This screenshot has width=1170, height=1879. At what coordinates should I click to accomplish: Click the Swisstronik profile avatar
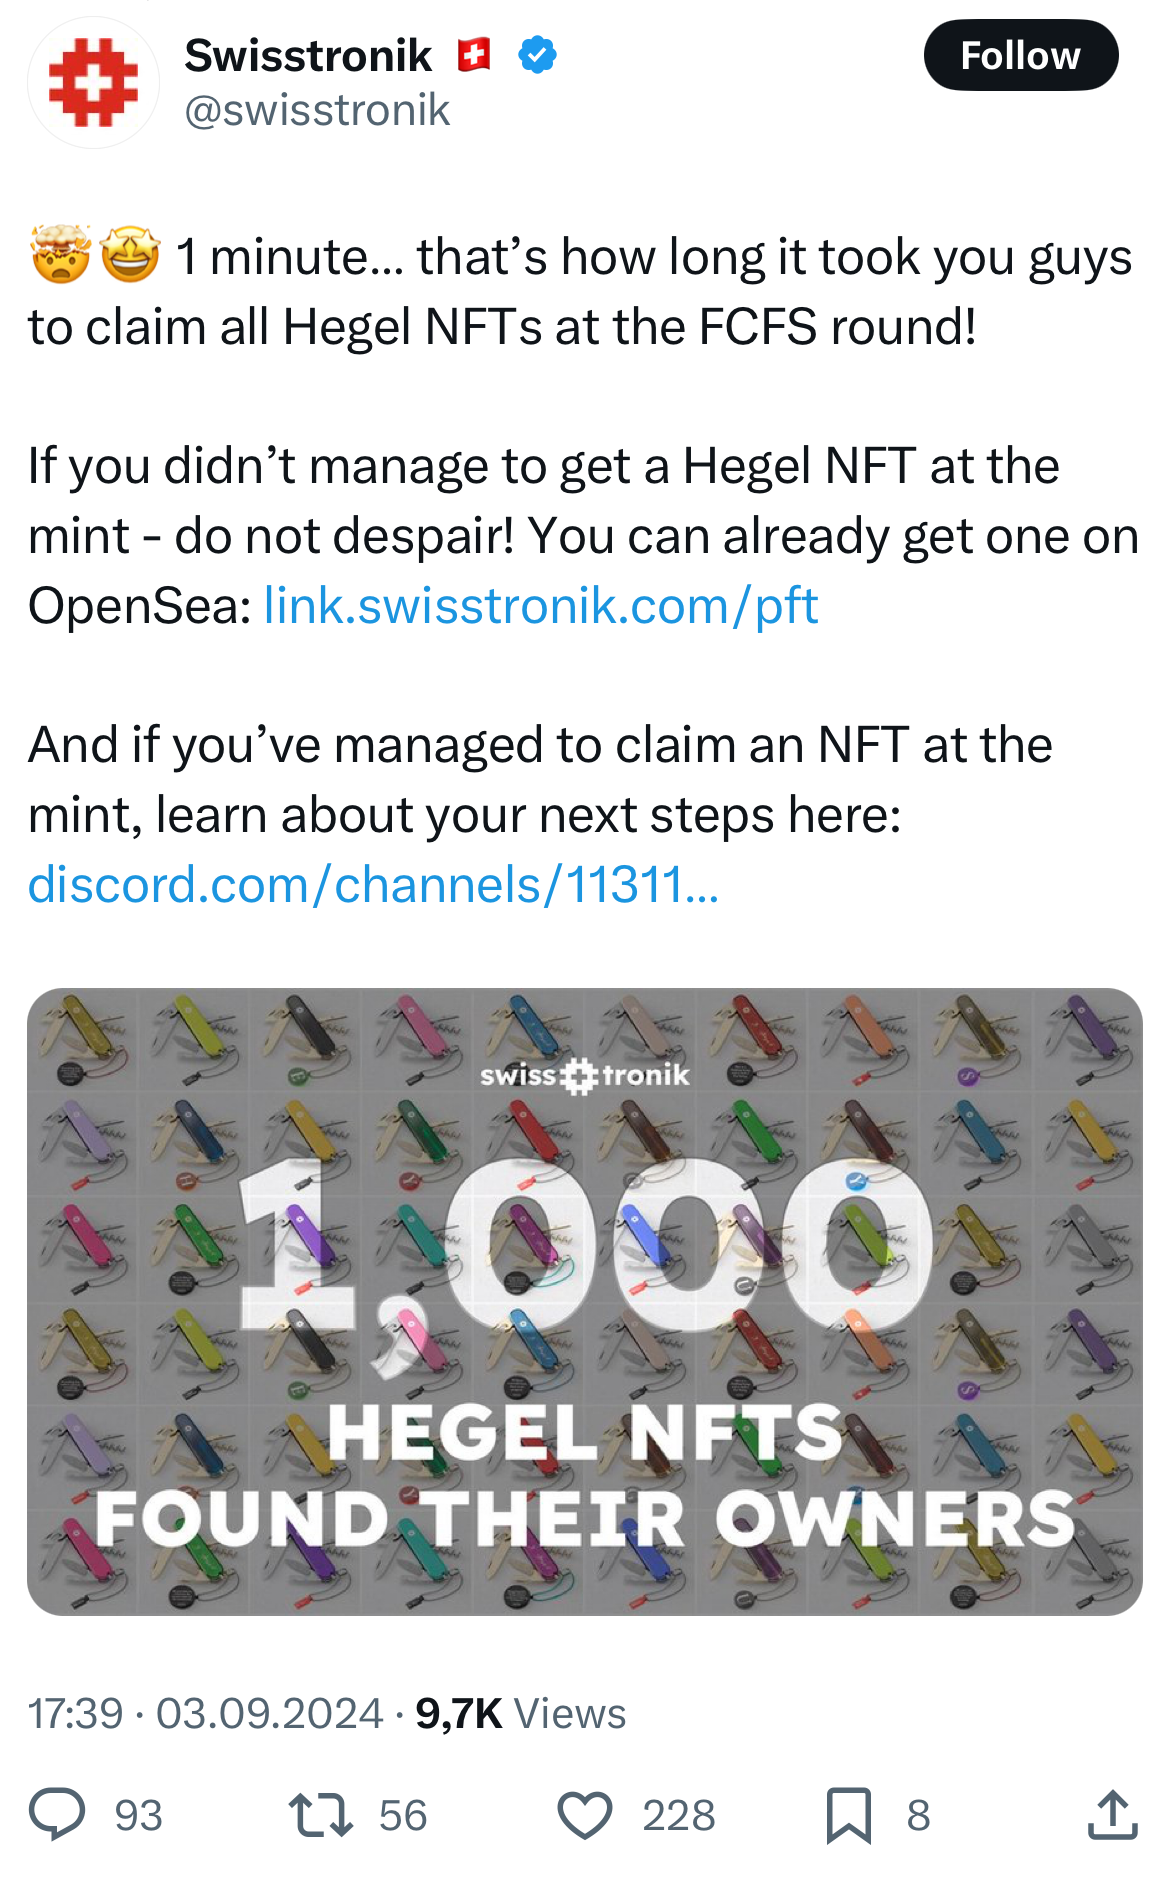pos(93,82)
